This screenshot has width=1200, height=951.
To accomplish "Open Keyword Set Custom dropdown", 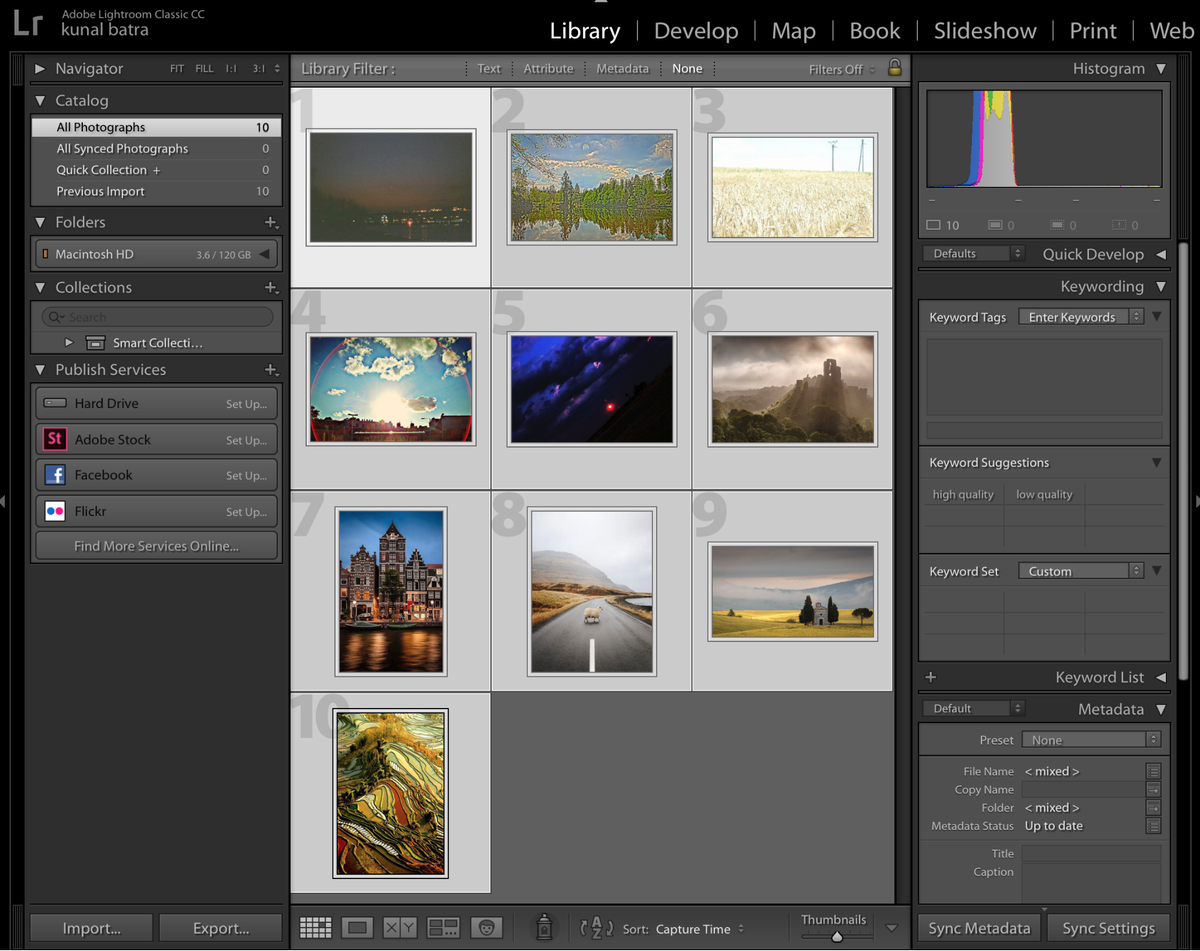I will (x=1080, y=571).
